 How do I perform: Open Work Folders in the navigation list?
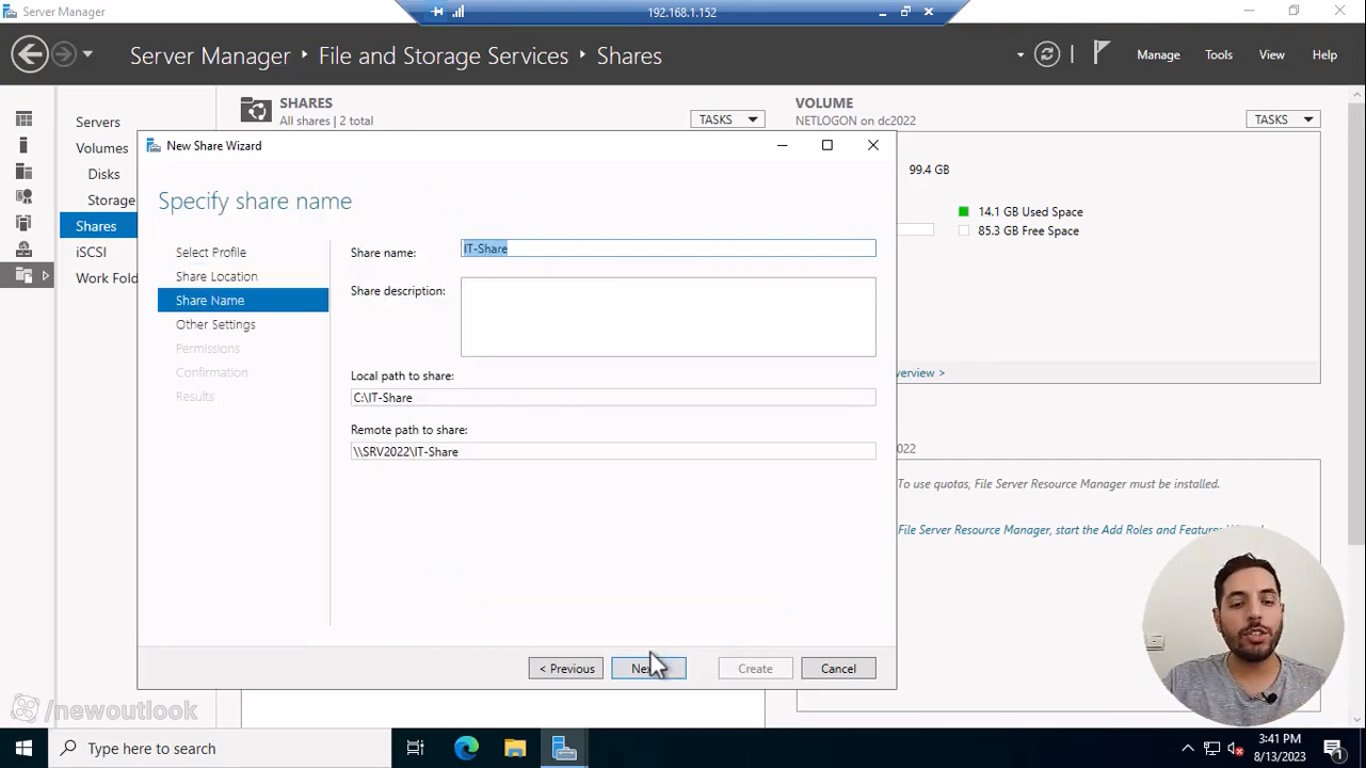(106, 278)
